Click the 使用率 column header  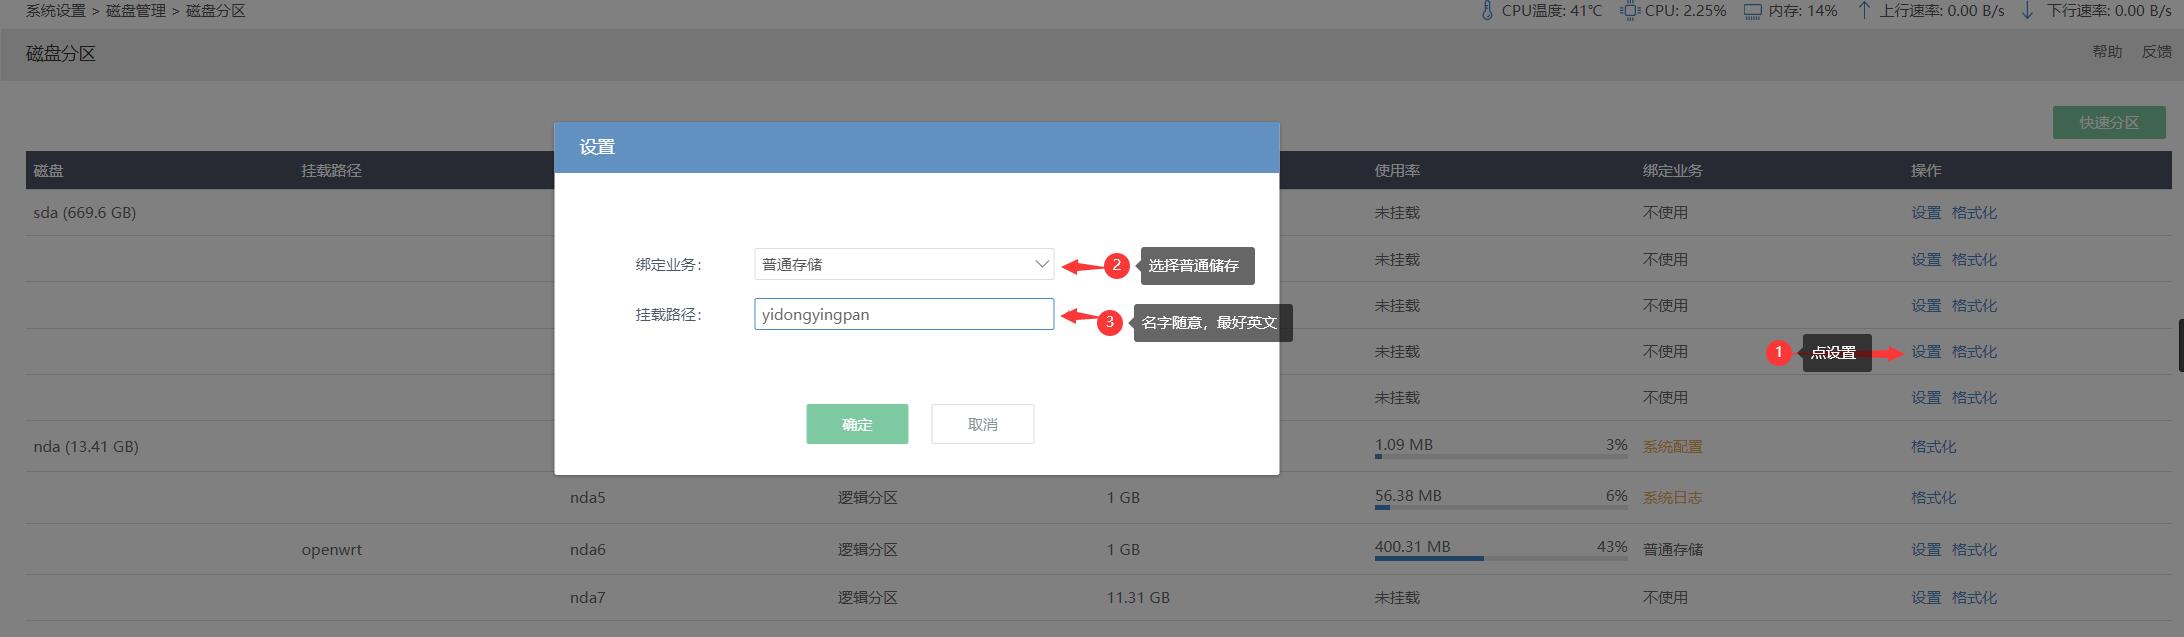click(1397, 171)
